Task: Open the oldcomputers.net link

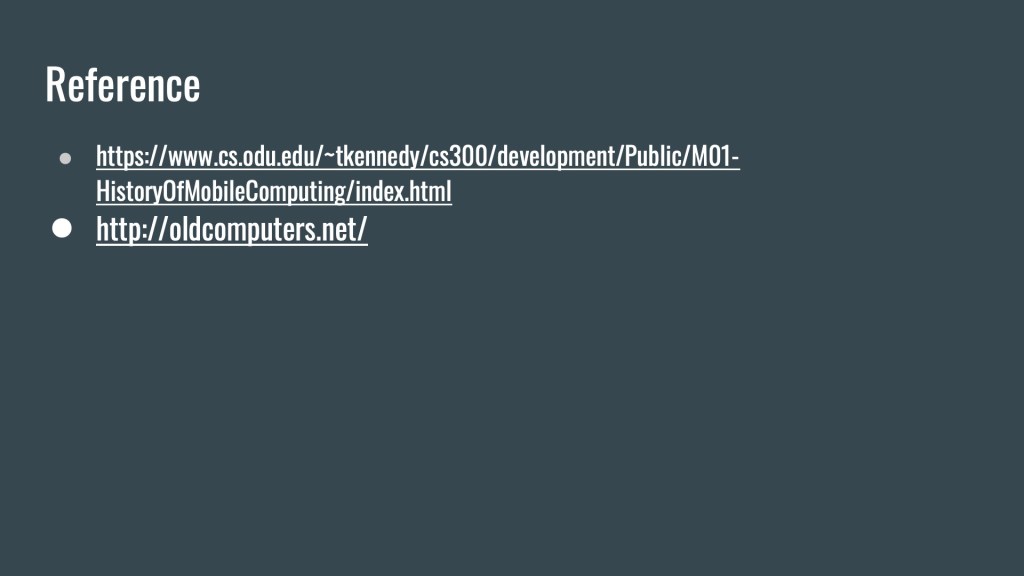Action: click(232, 229)
